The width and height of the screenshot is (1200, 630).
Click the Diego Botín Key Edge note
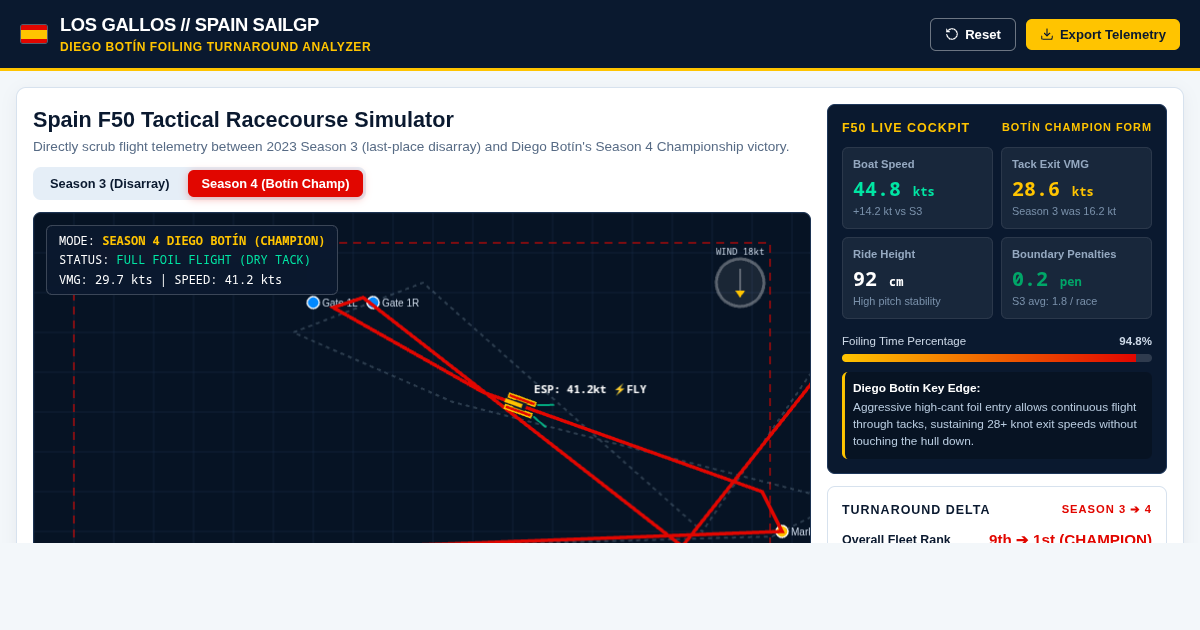click(997, 415)
